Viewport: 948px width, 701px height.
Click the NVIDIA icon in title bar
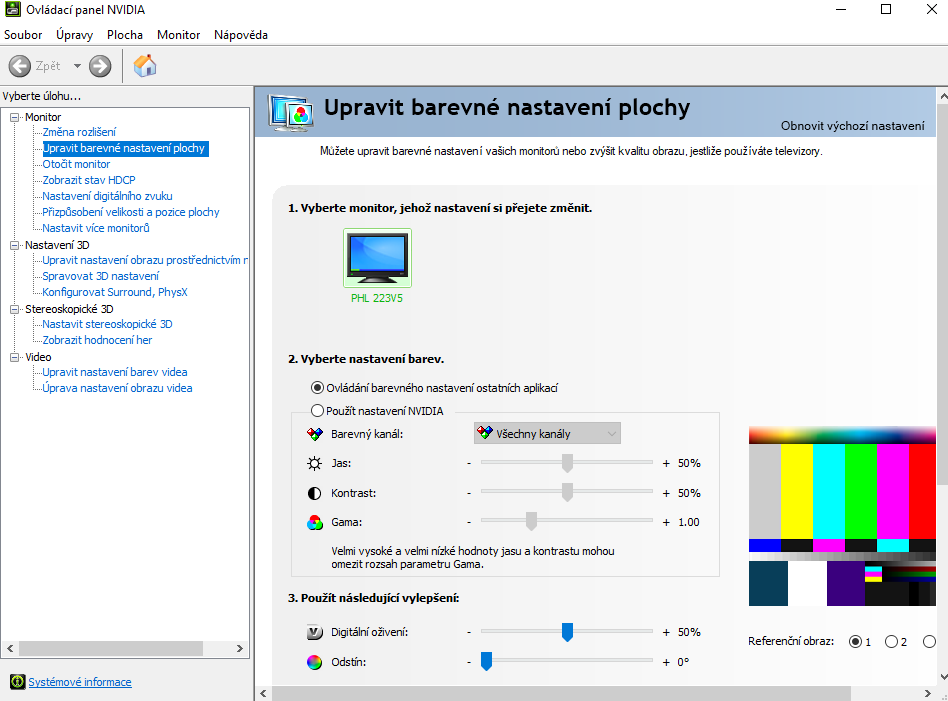[12, 10]
